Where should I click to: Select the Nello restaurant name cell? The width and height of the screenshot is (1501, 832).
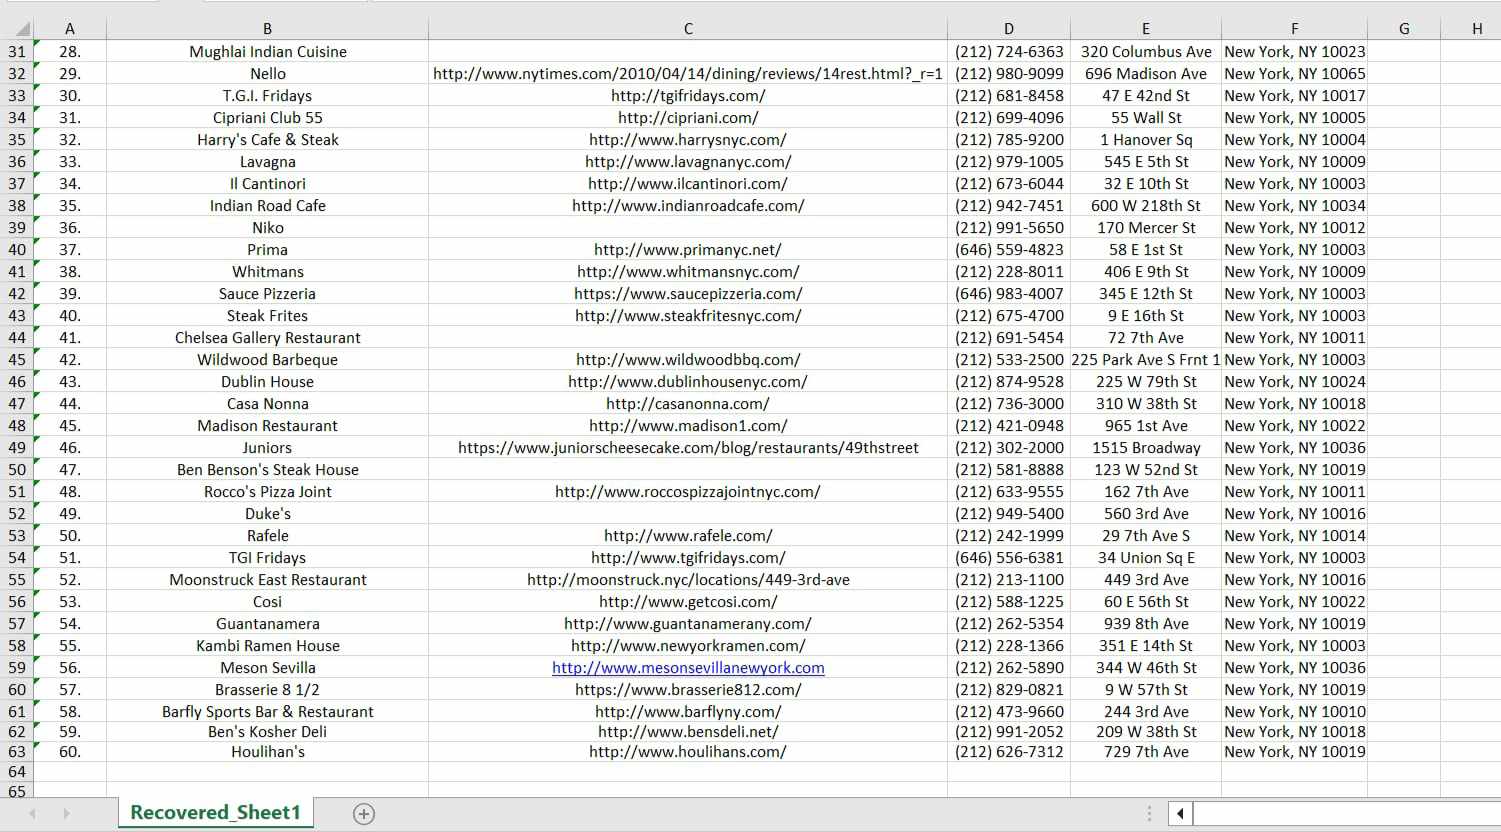click(x=268, y=74)
